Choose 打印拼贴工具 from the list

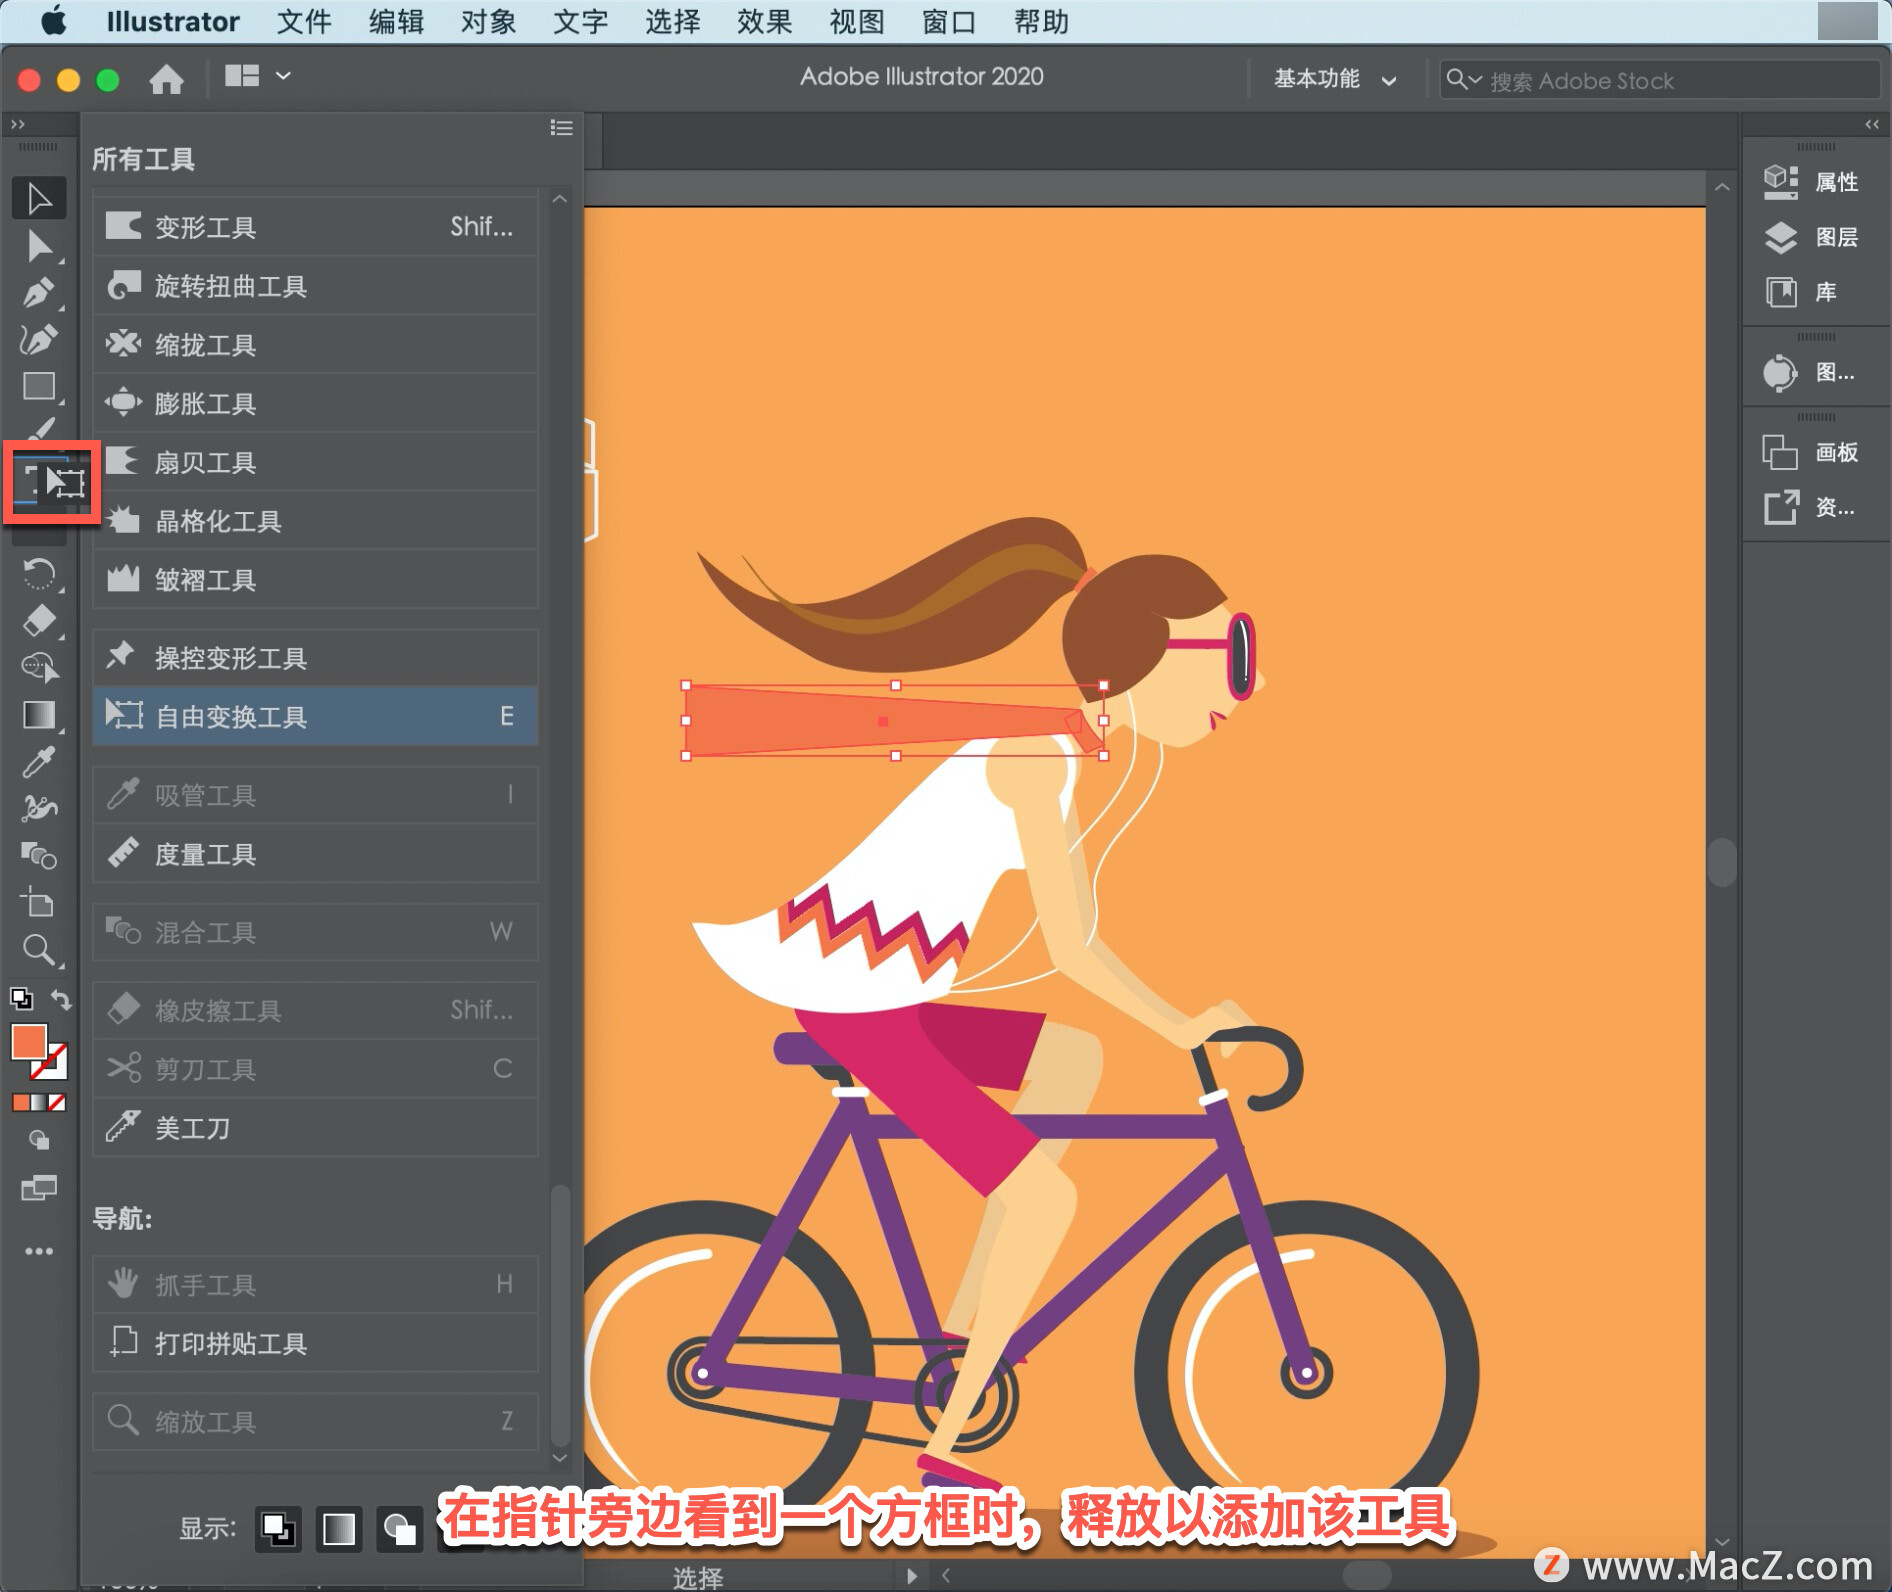(x=315, y=1343)
